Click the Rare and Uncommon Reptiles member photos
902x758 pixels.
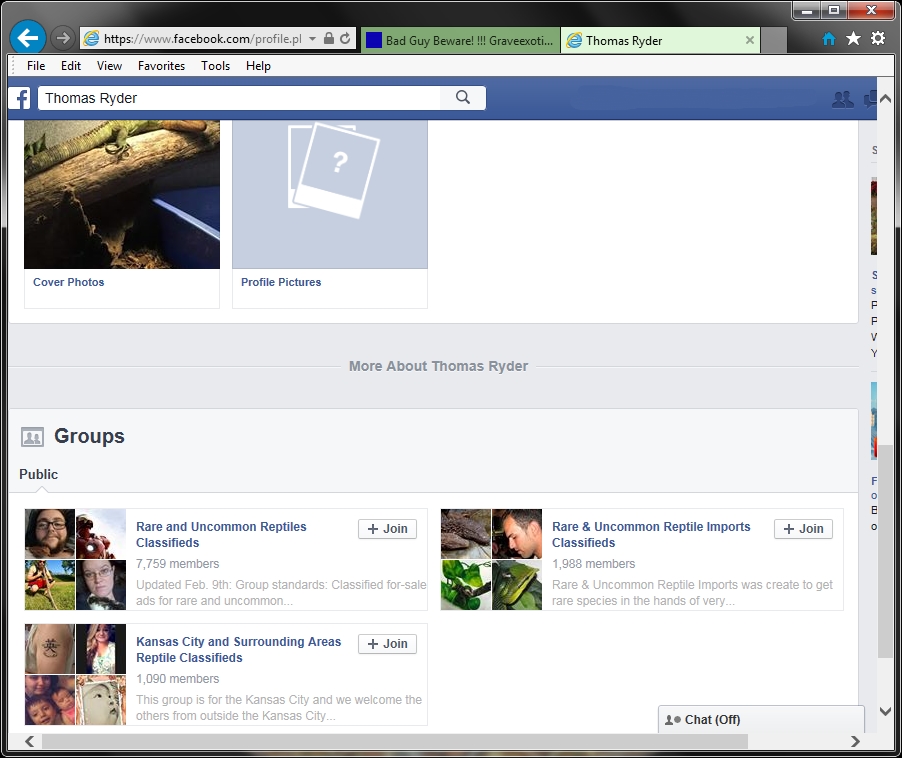tap(75, 559)
